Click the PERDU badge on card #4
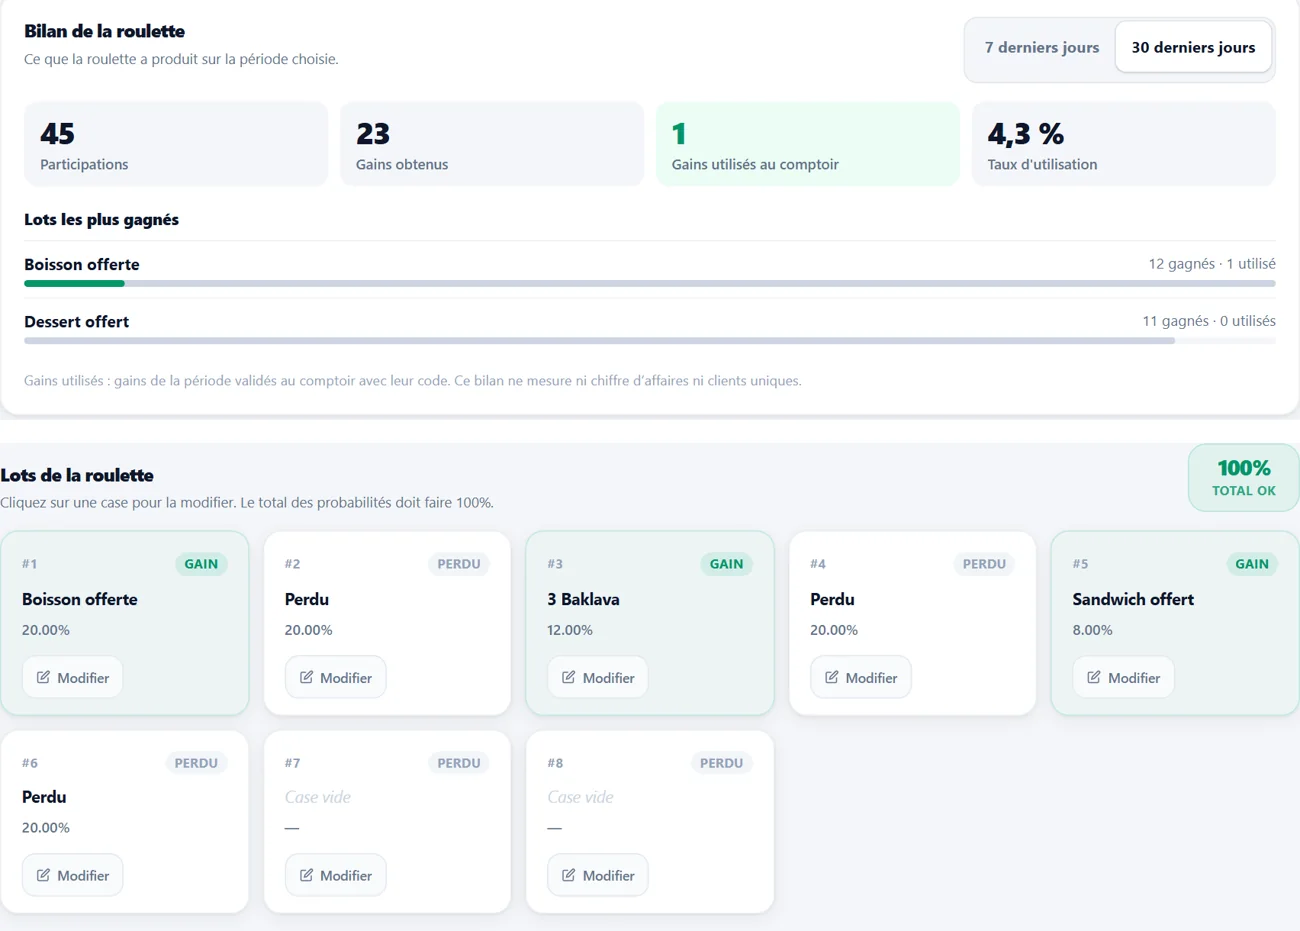The width and height of the screenshot is (1300, 931). [x=984, y=564]
